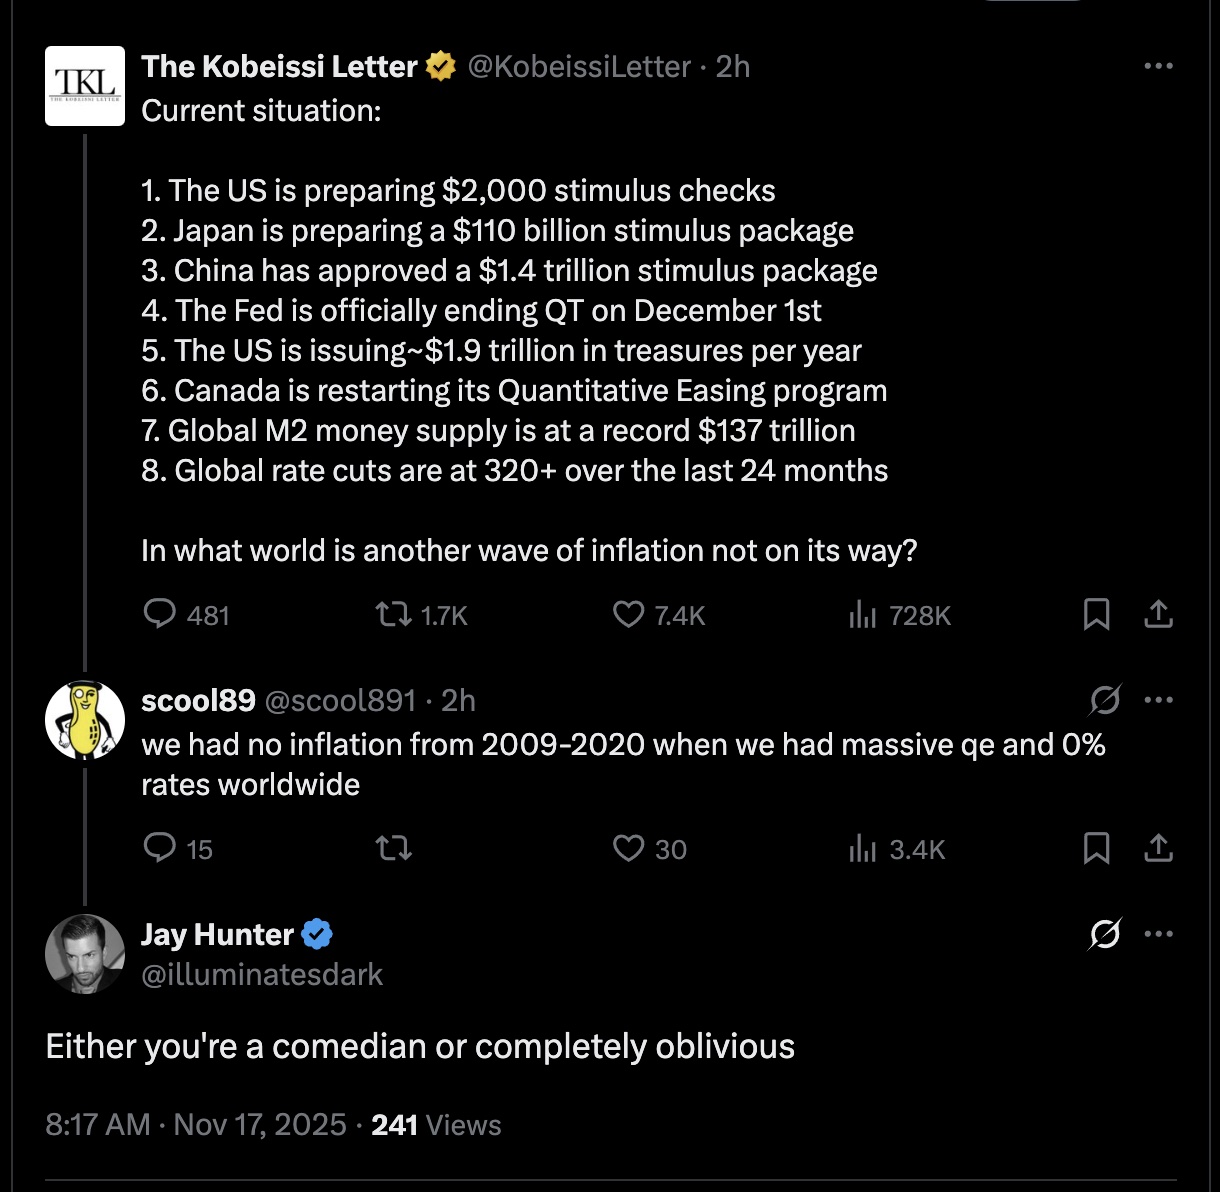Share The Kobeissi Letter post

click(1158, 614)
